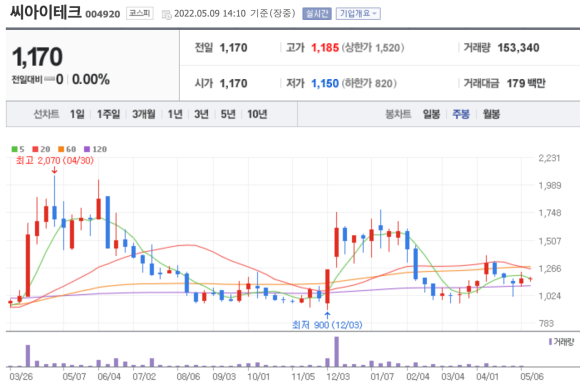Click the red arrow marking the high

(x=54, y=170)
